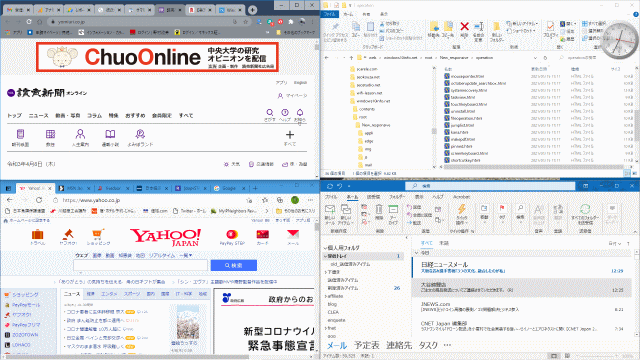Open the ファイル tab in Explorer
The height and width of the screenshot is (360, 640).
coord(330,14)
